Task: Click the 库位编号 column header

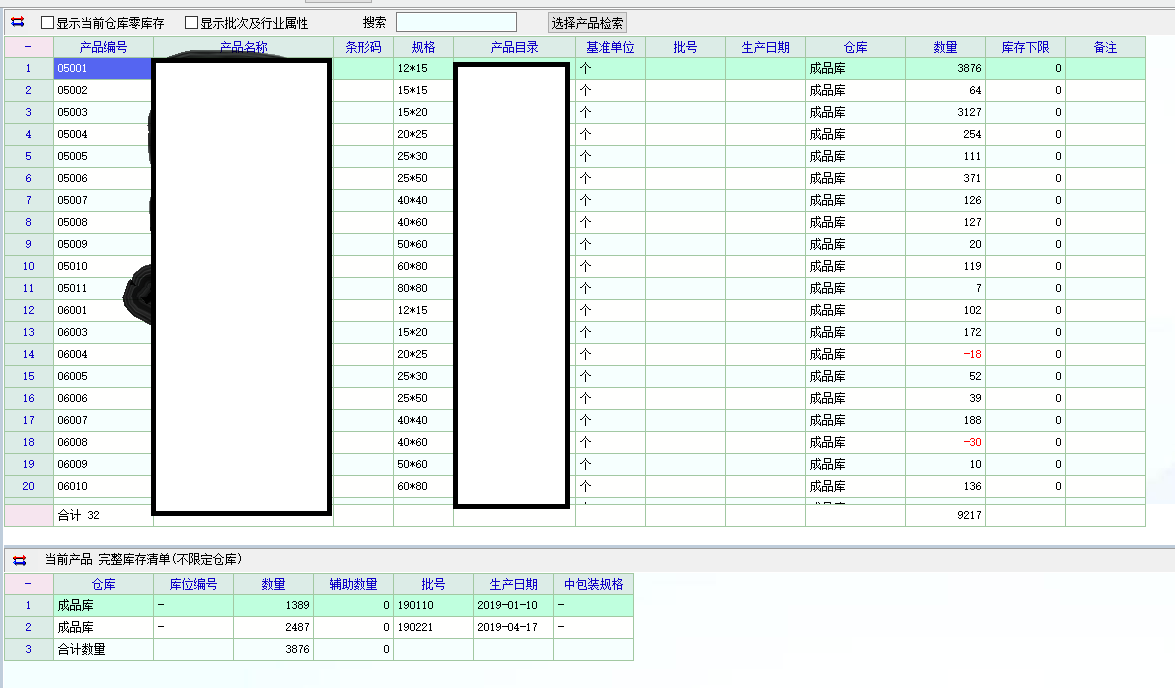Action: [x=193, y=584]
